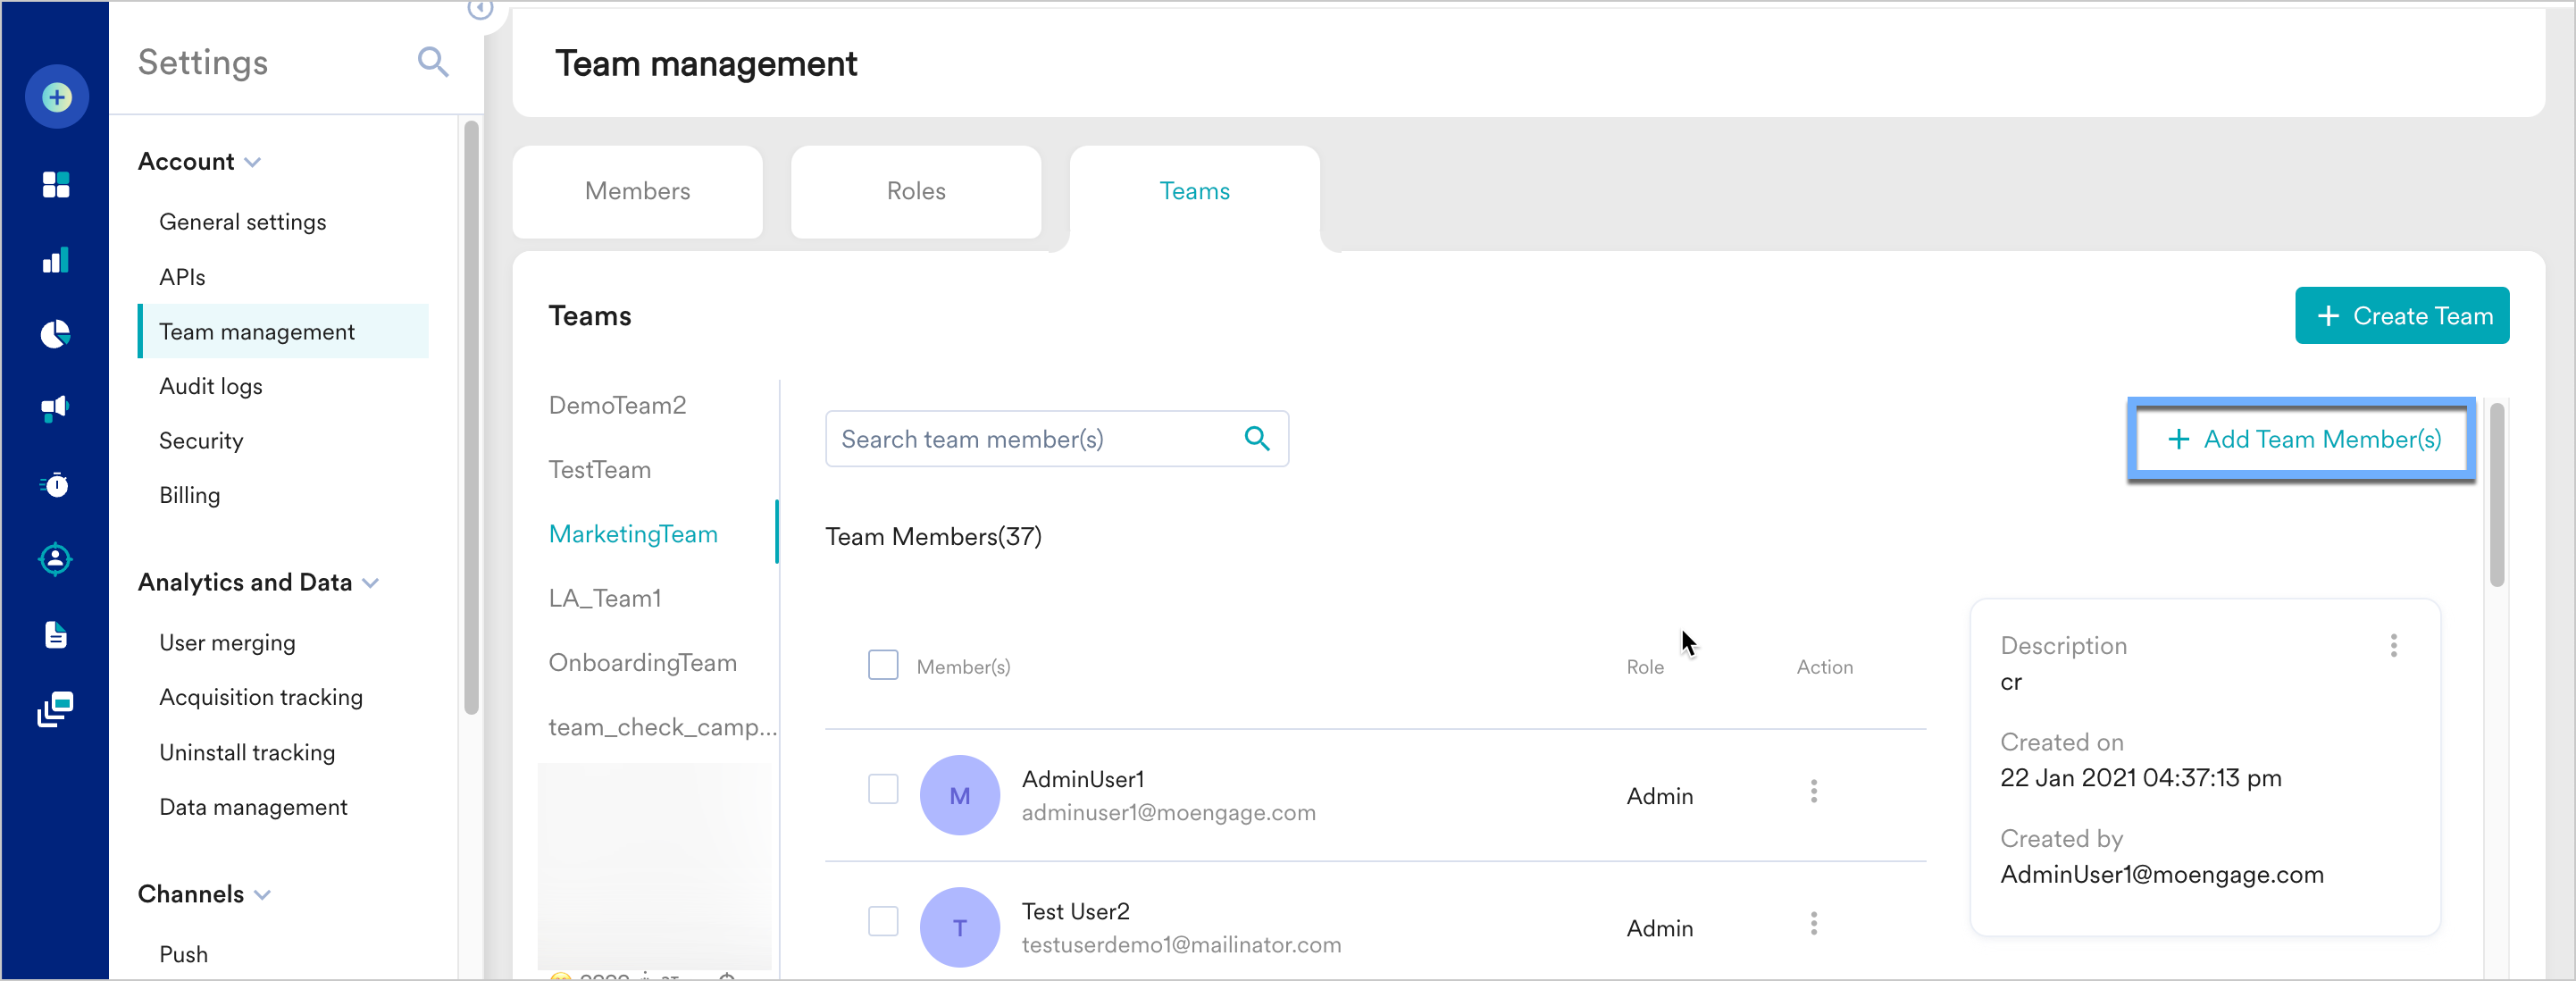
Task: Click the Search team member(s) field
Action: coord(1035,439)
